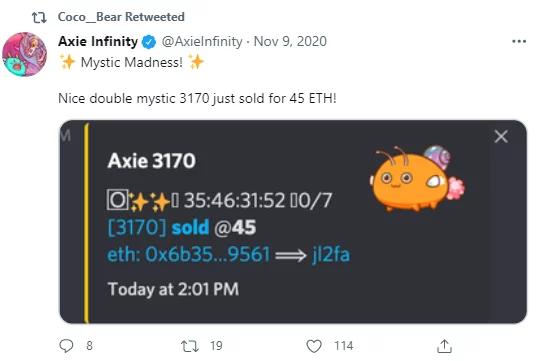537x361 pixels.
Task: Like the tweet with heart icon
Action: (x=314, y=346)
